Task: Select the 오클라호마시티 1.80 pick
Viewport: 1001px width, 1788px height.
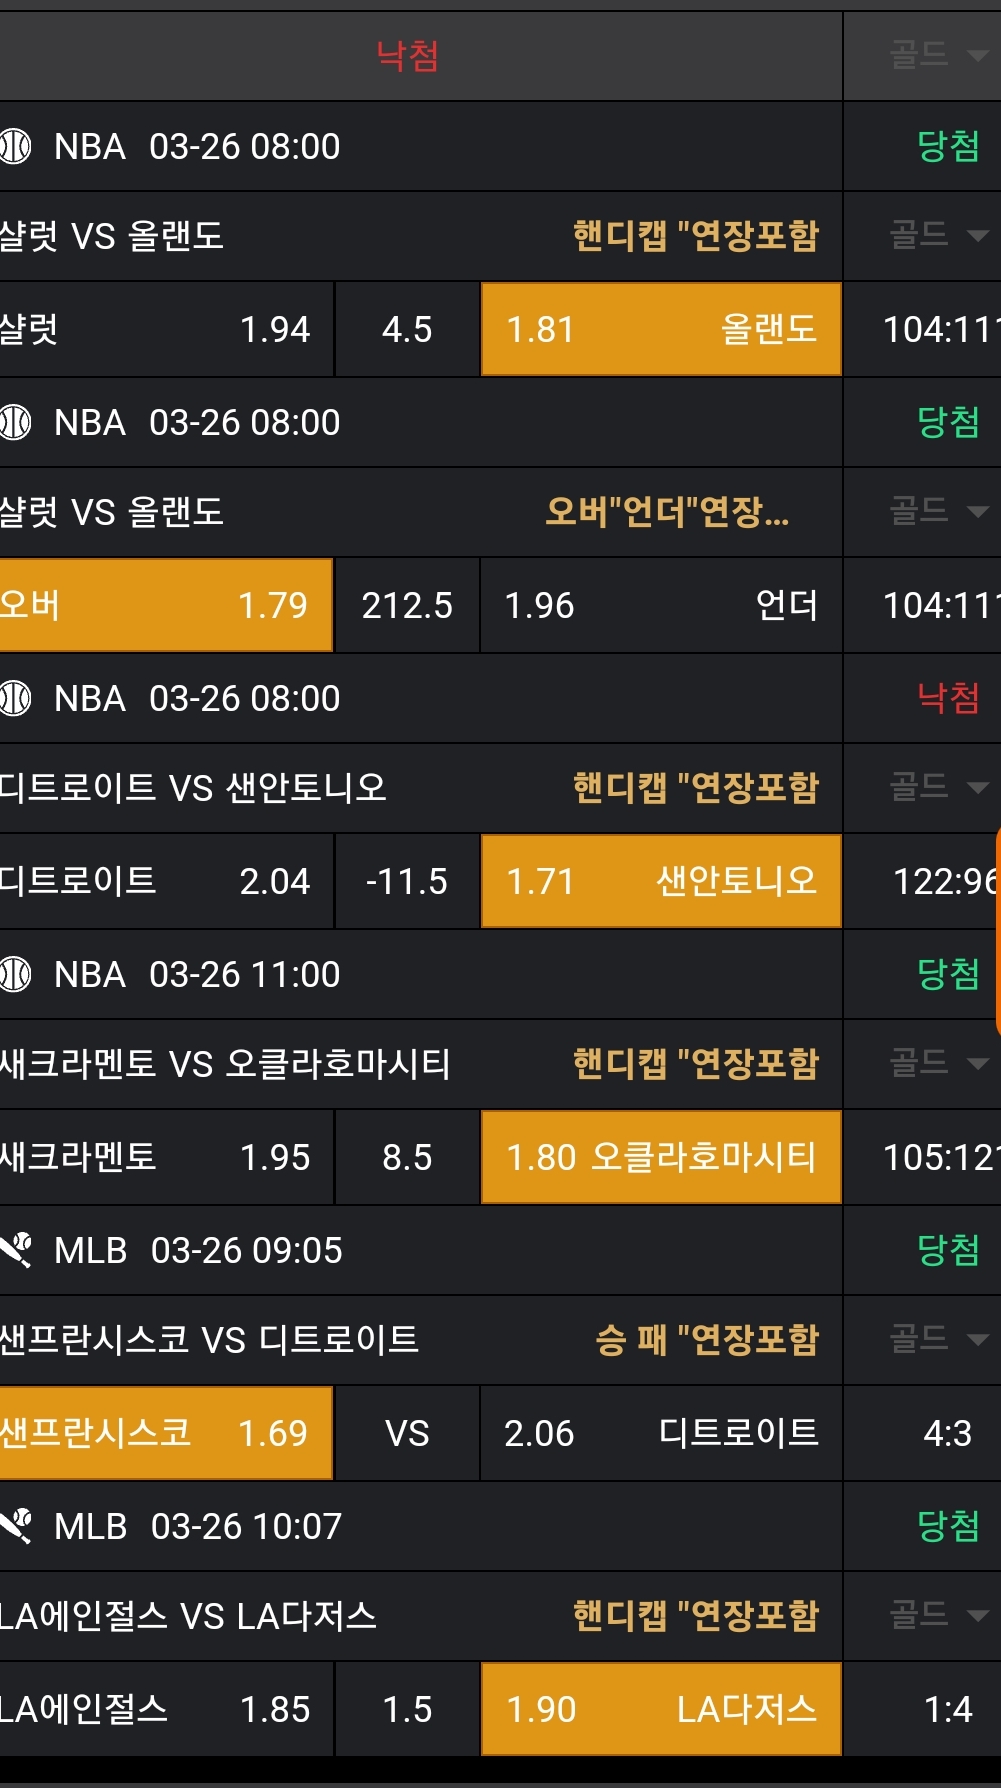Action: (661, 1157)
